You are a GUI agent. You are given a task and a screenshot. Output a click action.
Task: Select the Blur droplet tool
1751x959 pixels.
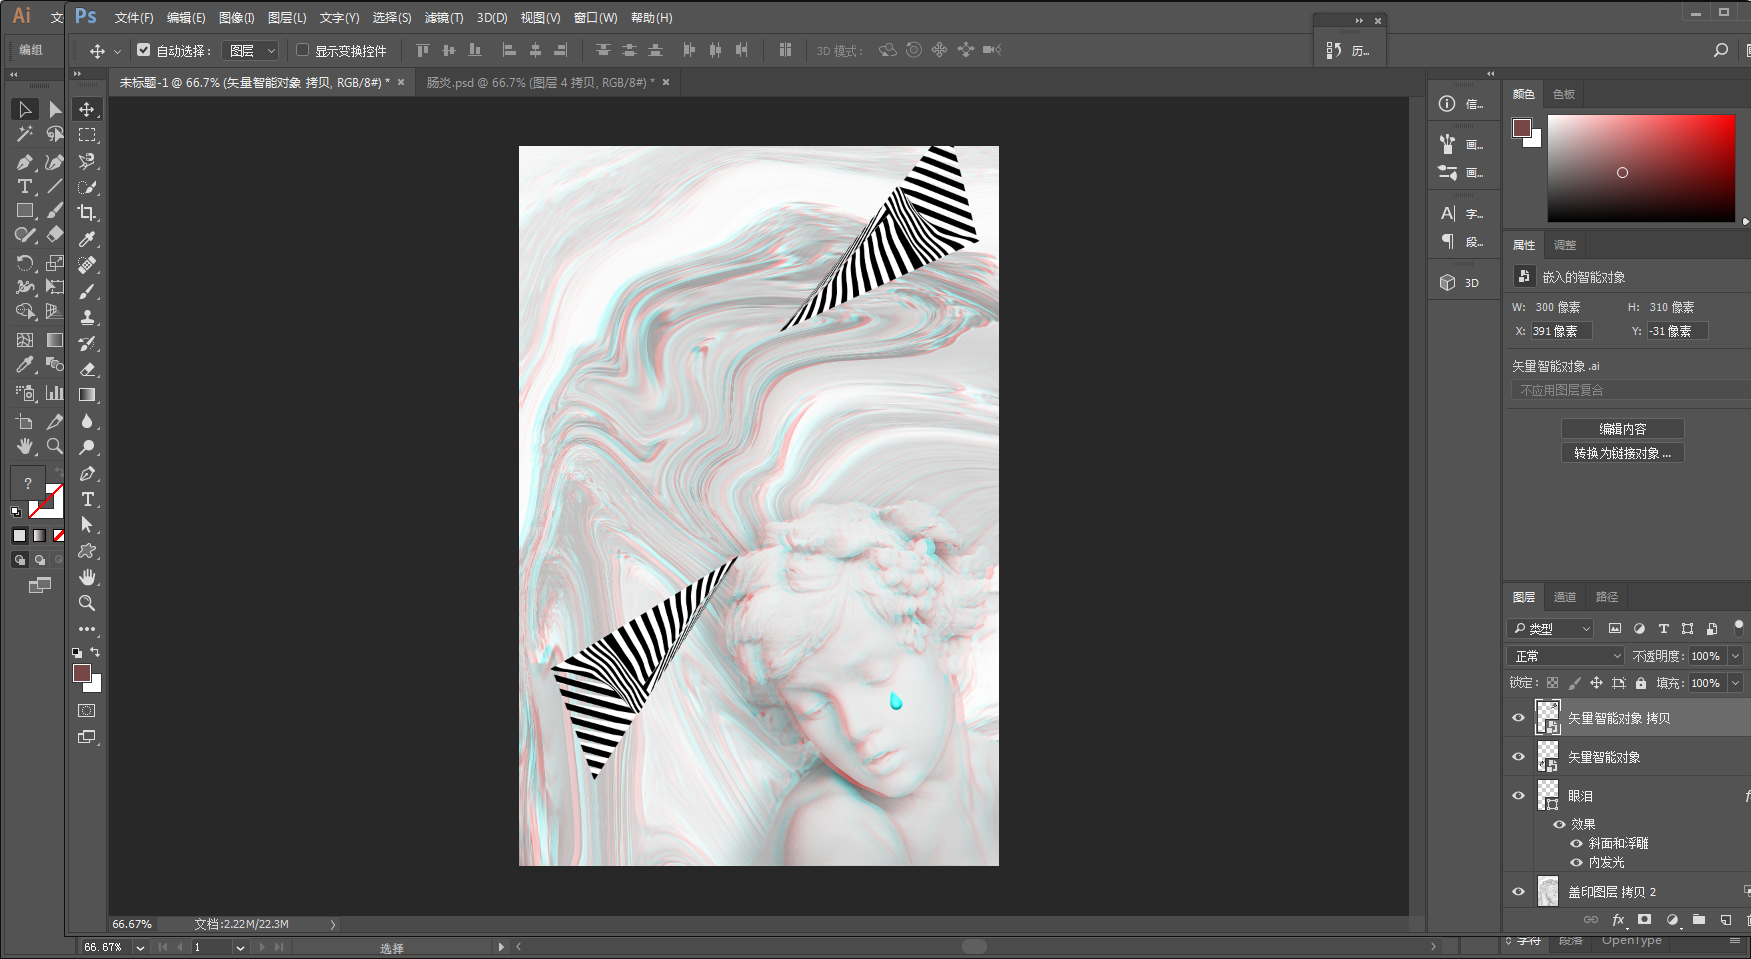87,421
